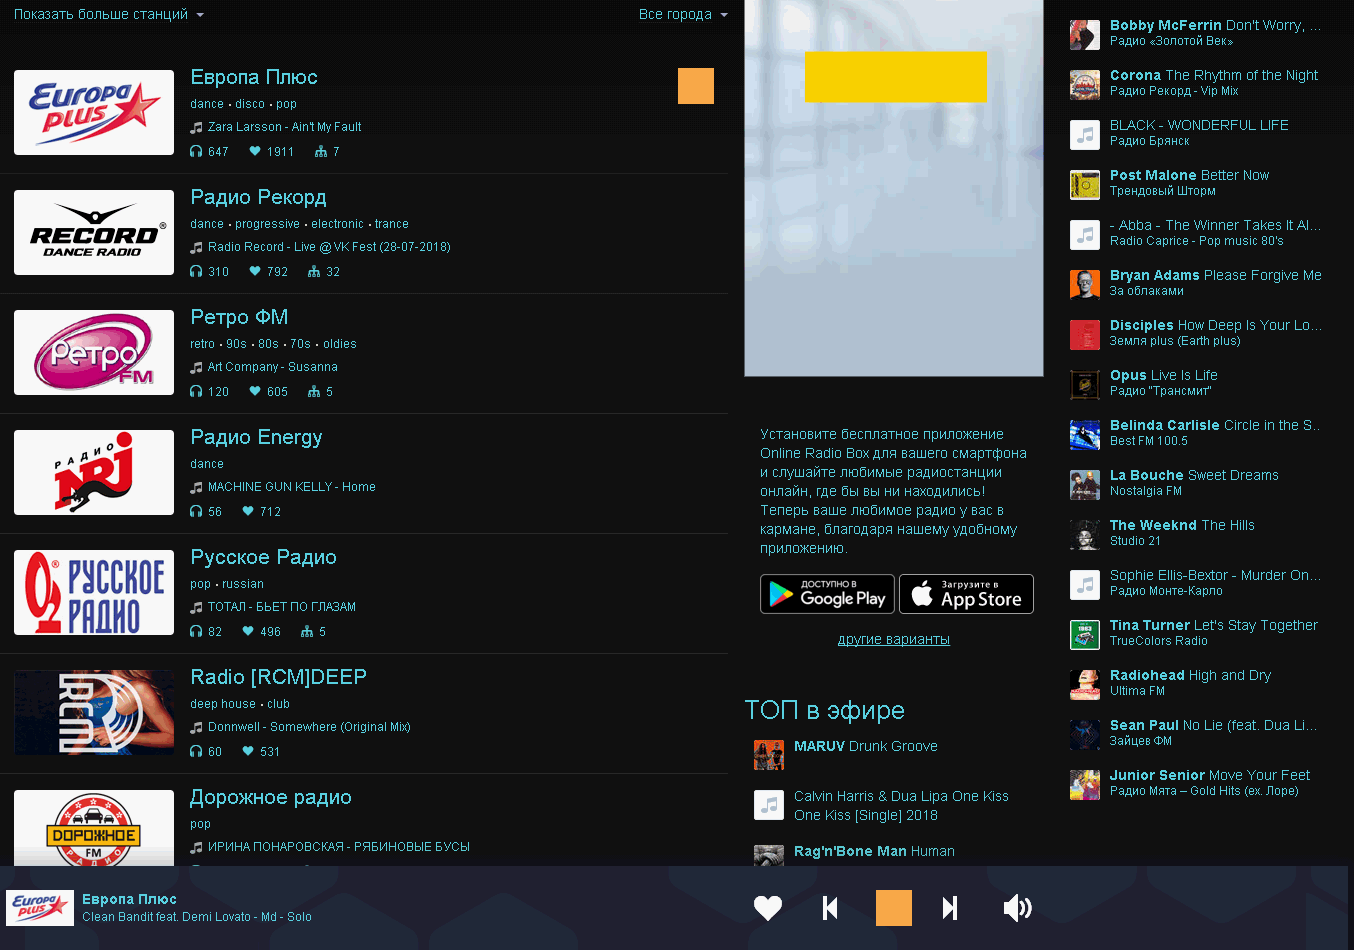
Task: Open Radiohead High and Dry track
Action: point(1190,675)
